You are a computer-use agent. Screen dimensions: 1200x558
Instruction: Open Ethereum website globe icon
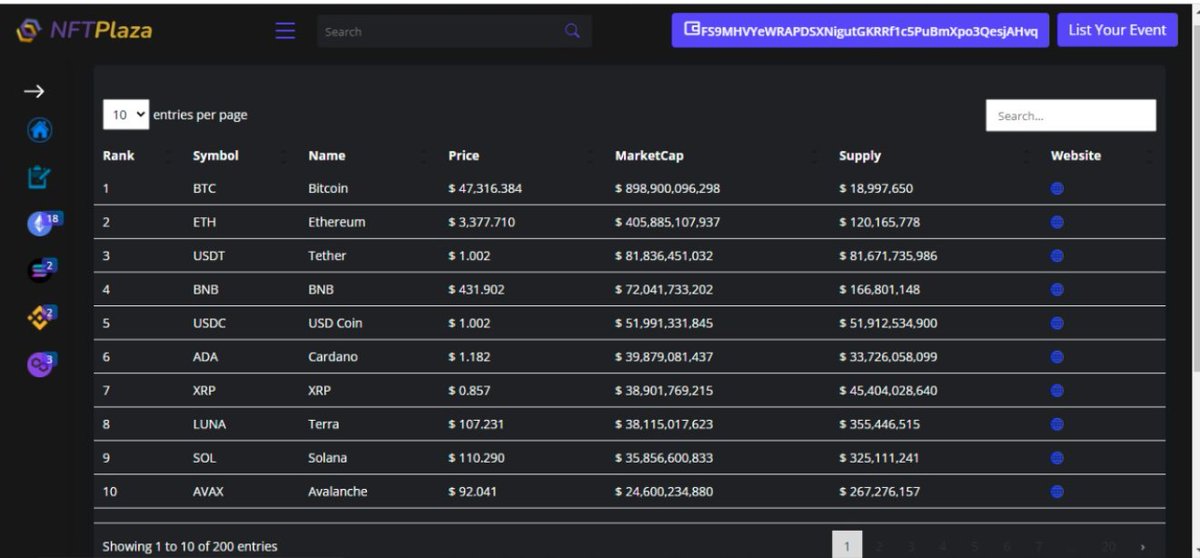click(x=1057, y=222)
